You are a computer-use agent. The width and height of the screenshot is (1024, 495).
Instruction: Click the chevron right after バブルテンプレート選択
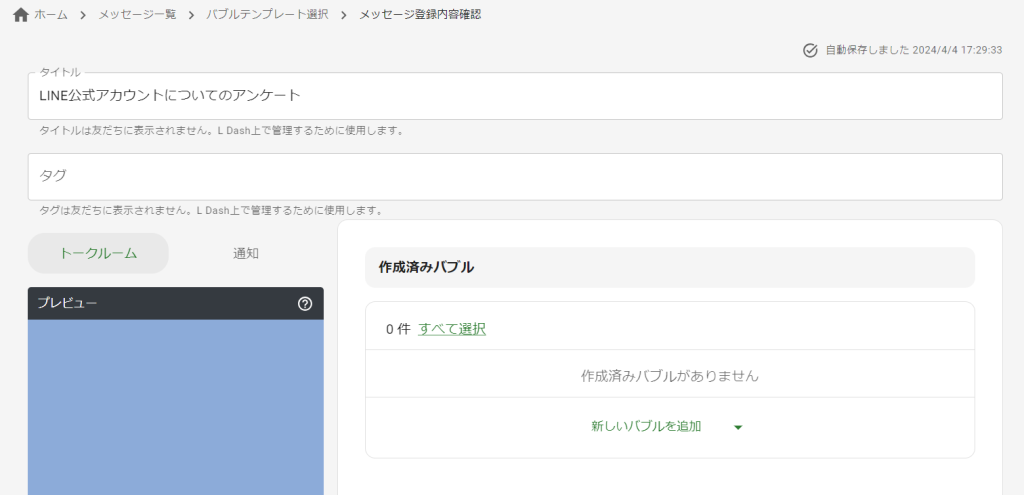click(x=343, y=15)
